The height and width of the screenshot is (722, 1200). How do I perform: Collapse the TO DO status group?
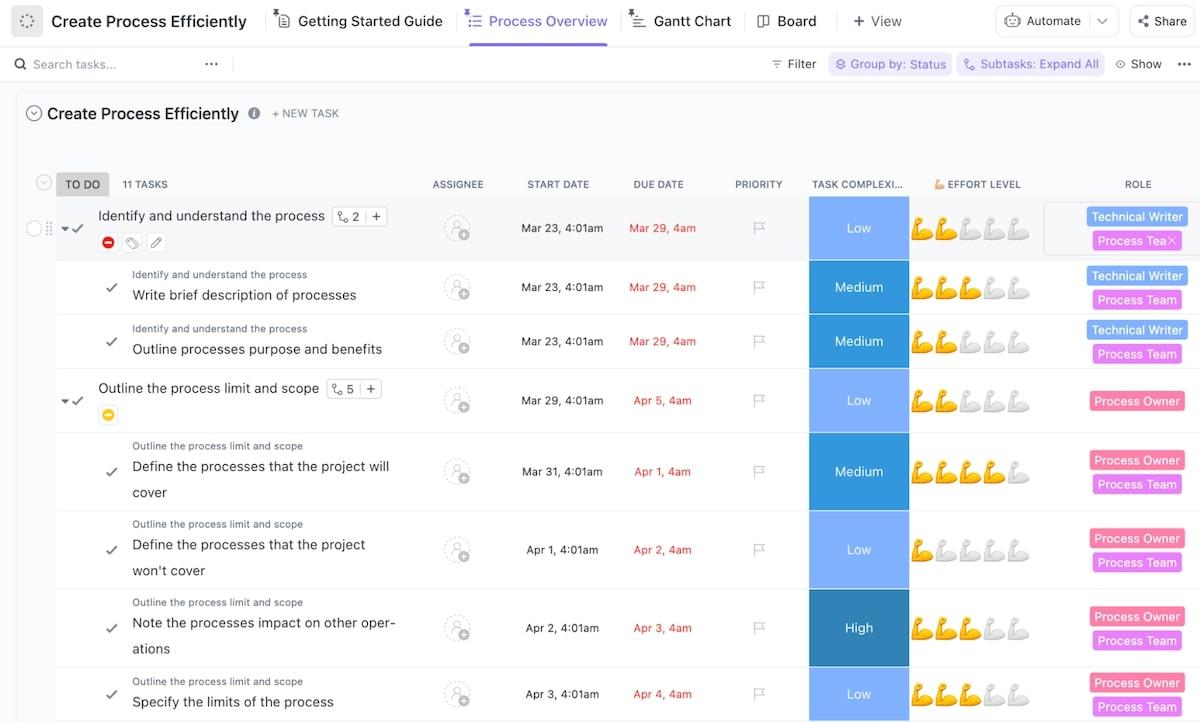coord(43,183)
